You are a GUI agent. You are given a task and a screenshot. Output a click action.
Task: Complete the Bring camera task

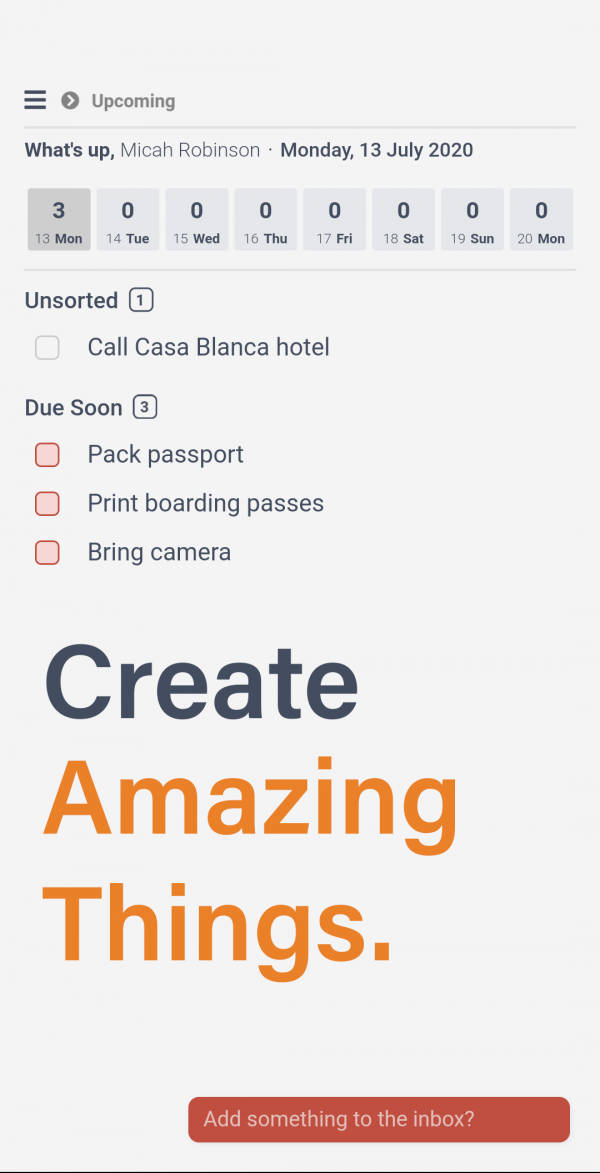click(47, 553)
